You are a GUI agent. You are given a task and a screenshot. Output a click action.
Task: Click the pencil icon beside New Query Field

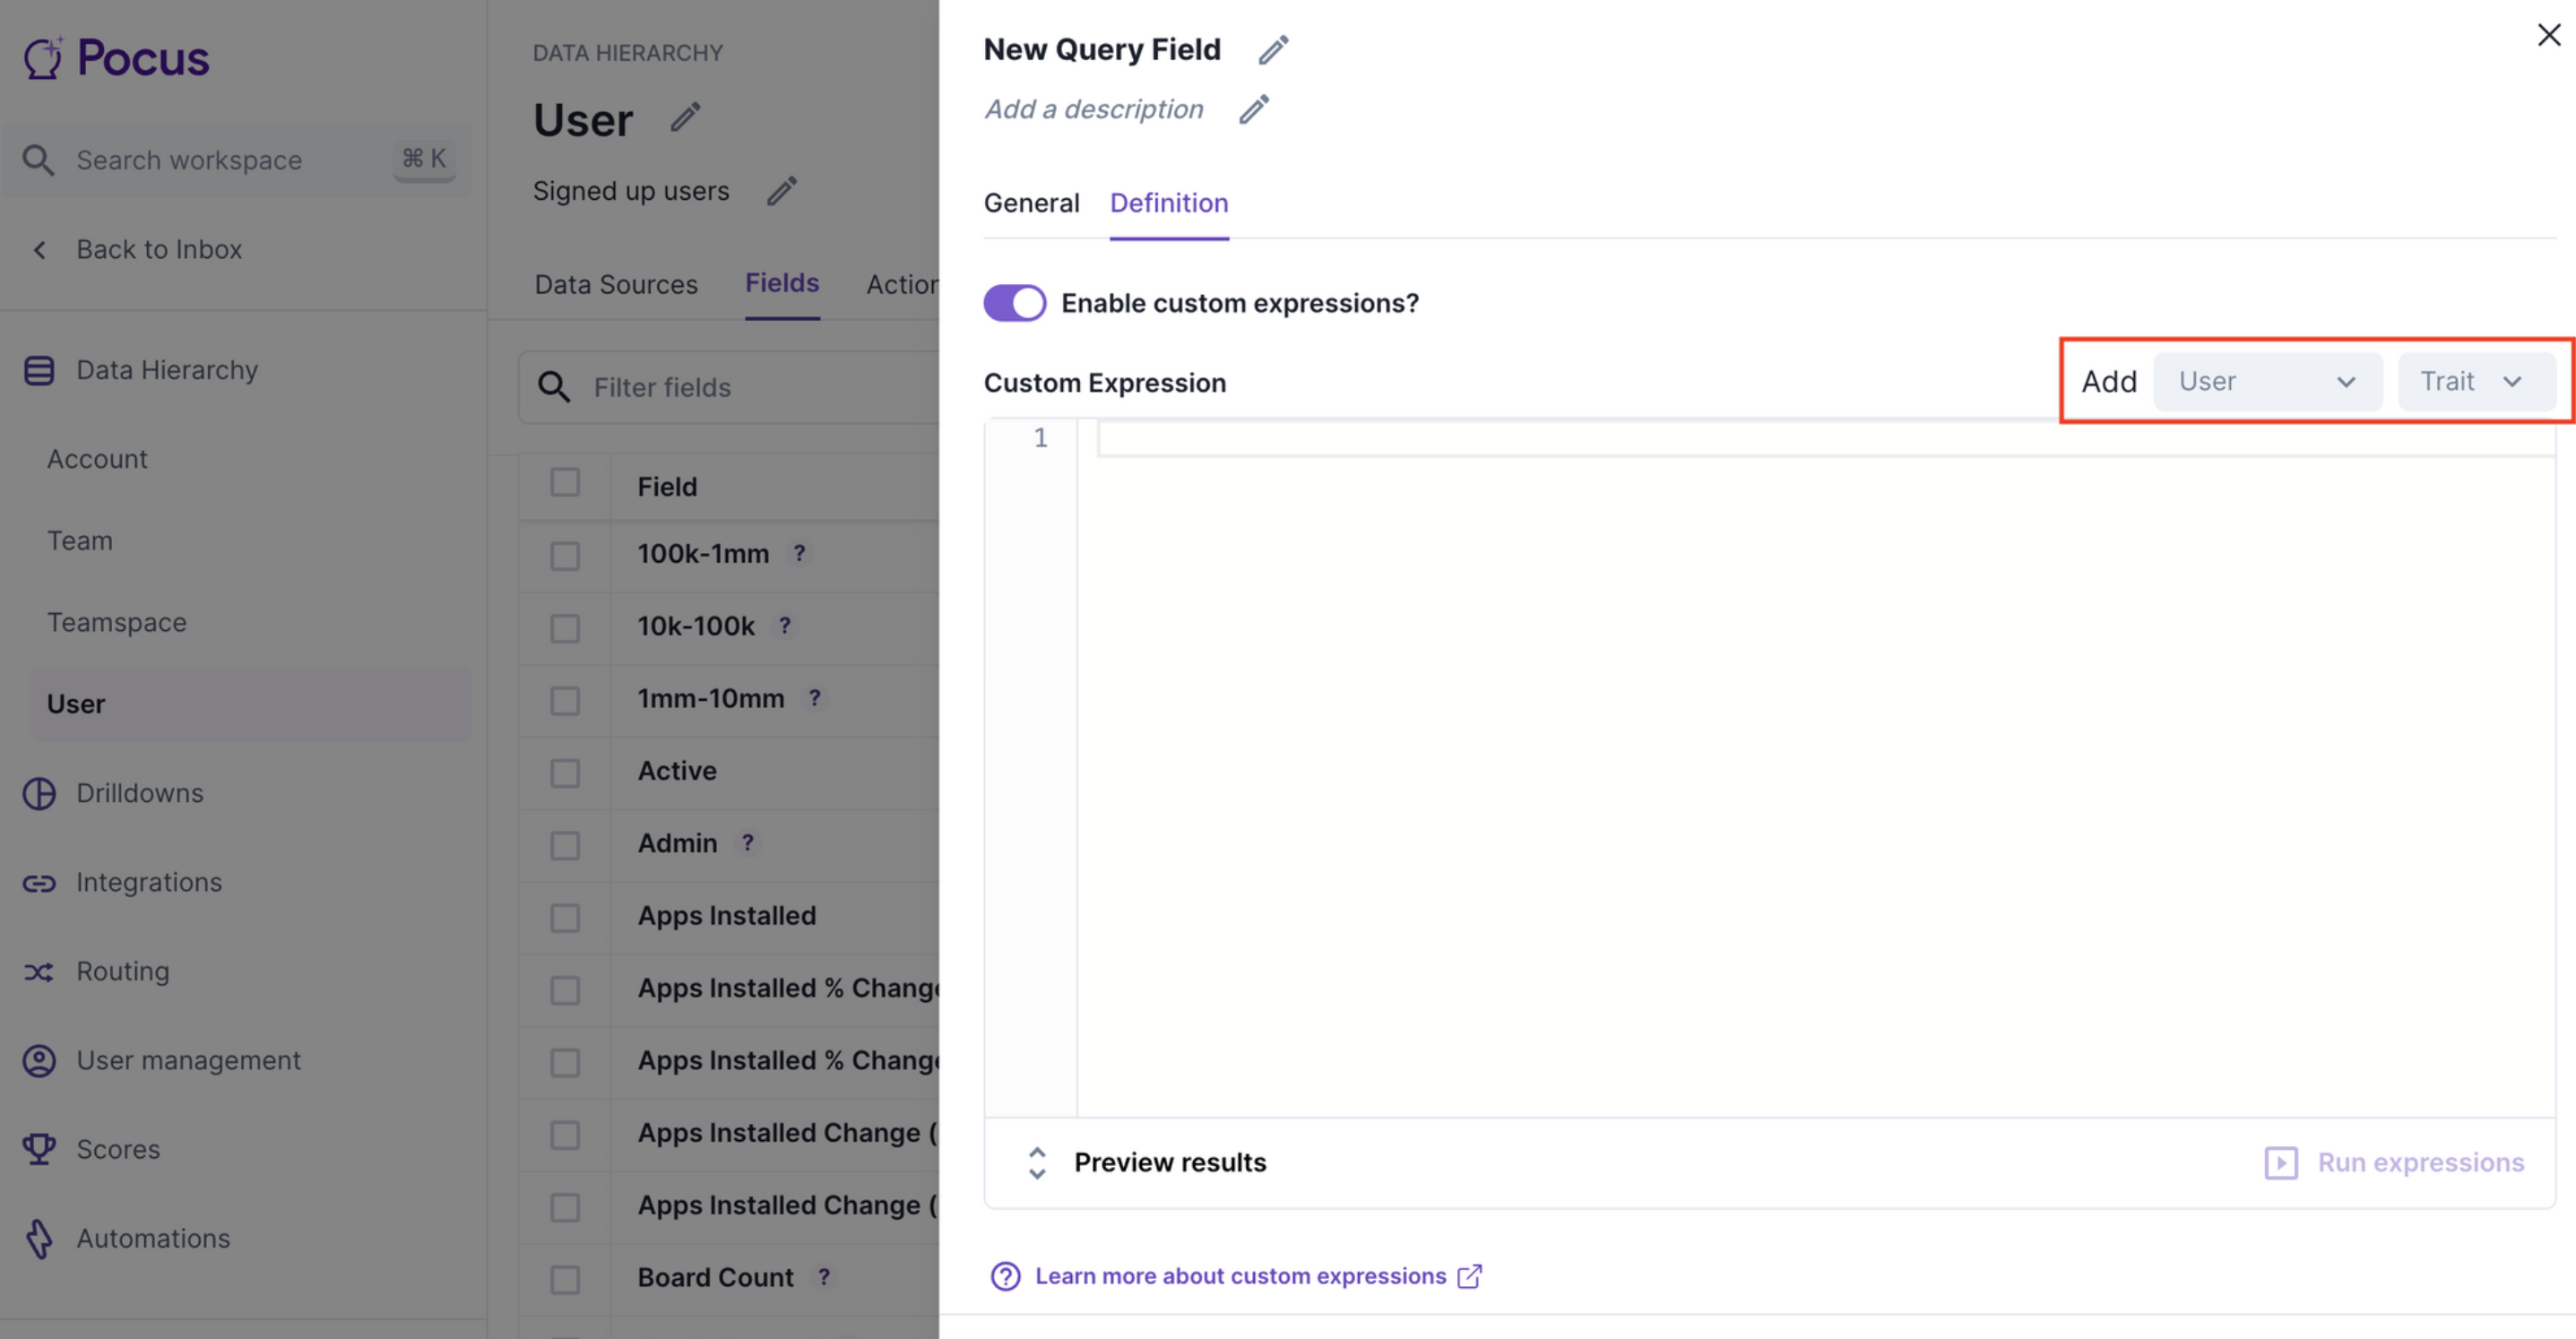click(1273, 49)
